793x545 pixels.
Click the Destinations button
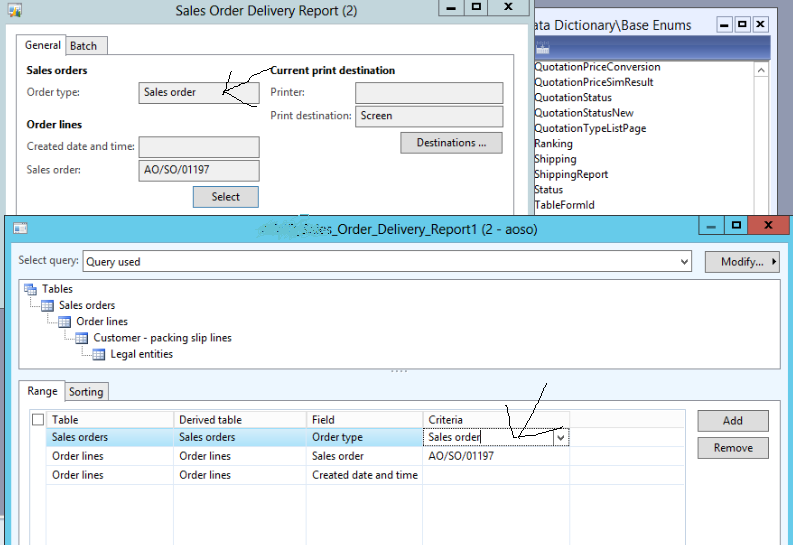coord(451,143)
